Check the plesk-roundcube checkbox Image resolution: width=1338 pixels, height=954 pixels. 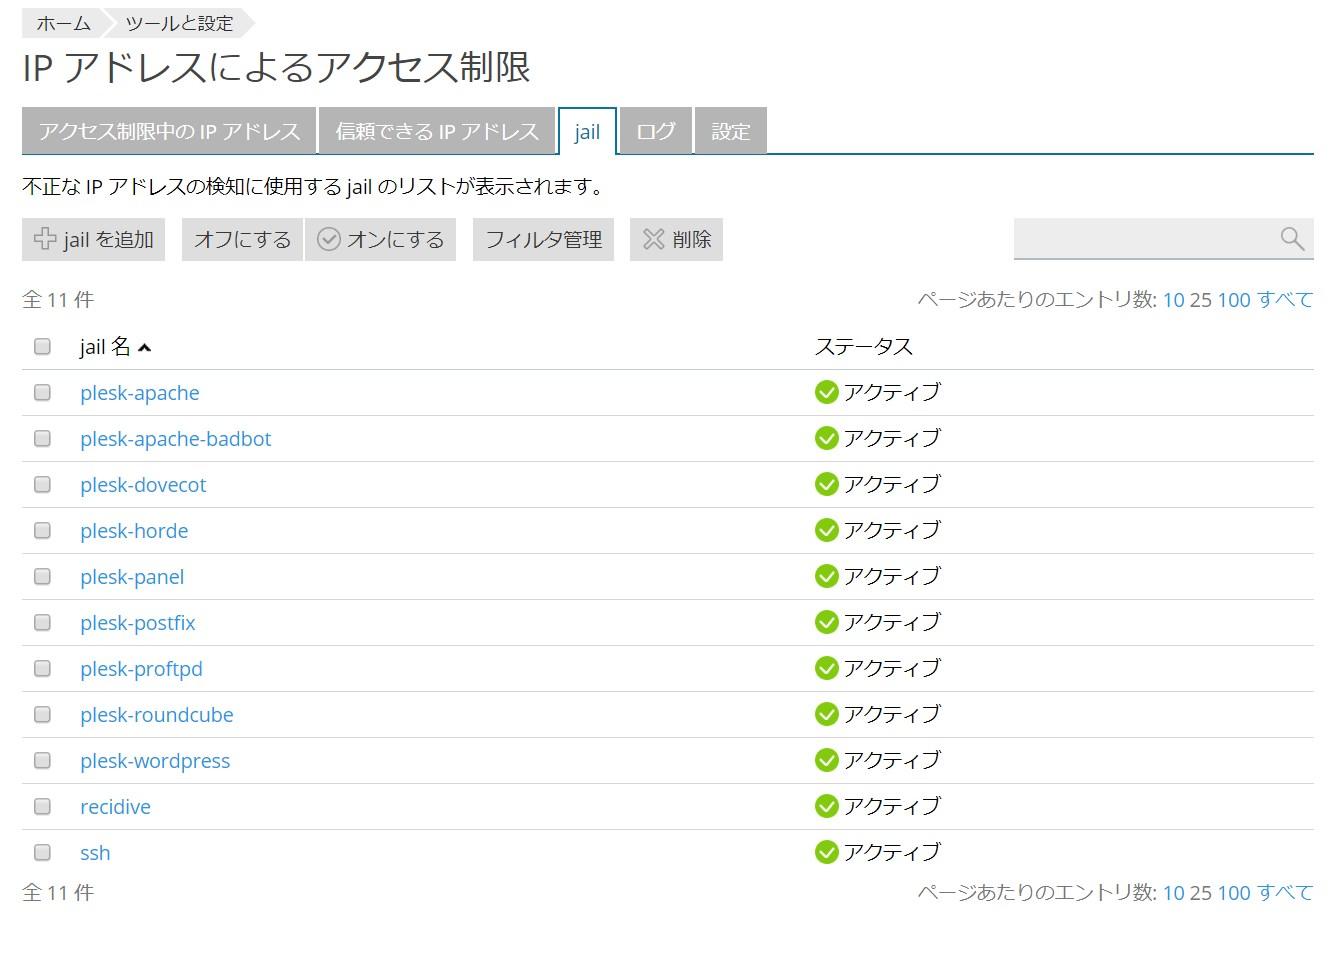pos(42,714)
